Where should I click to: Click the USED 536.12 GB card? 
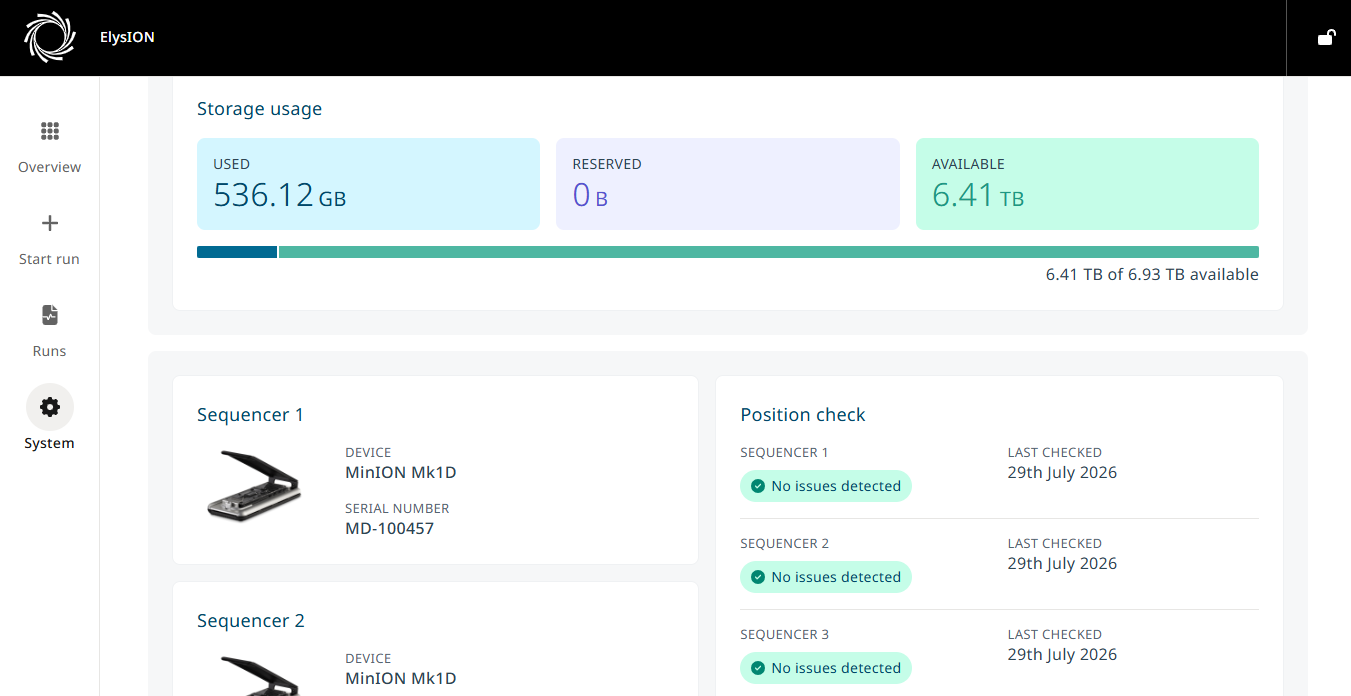tap(368, 184)
